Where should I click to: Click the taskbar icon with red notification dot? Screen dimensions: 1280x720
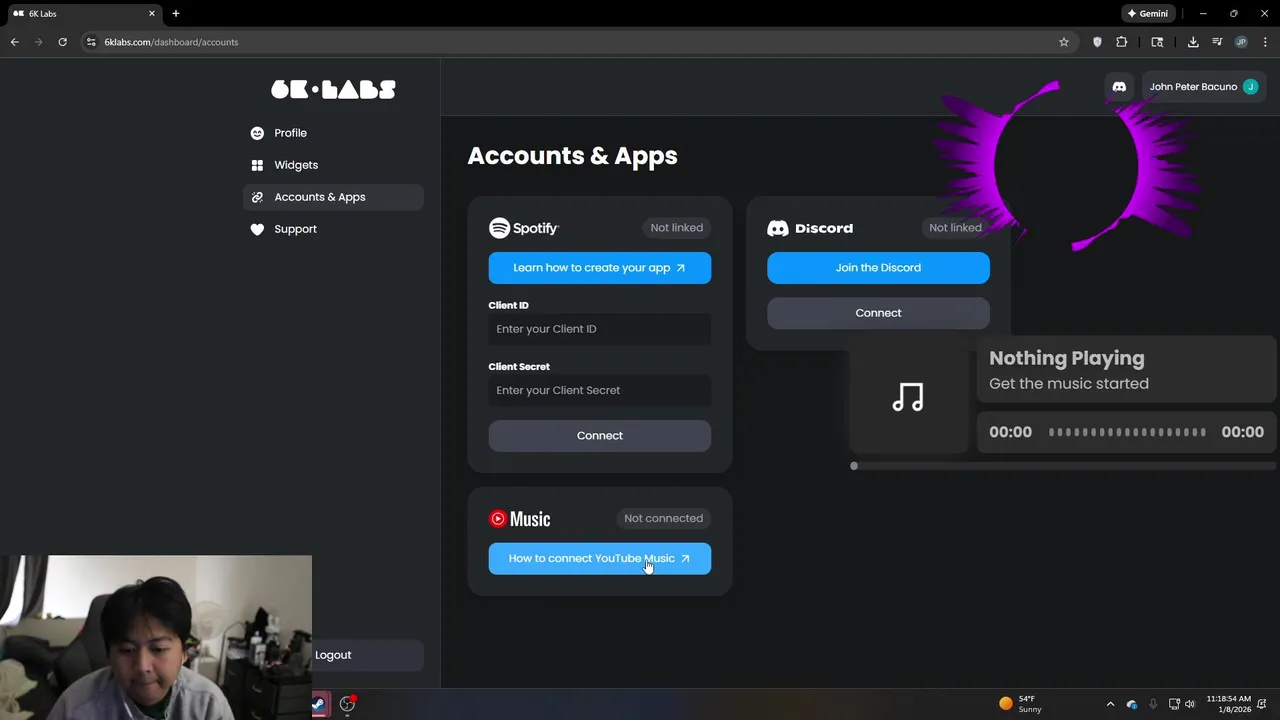pos(347,704)
